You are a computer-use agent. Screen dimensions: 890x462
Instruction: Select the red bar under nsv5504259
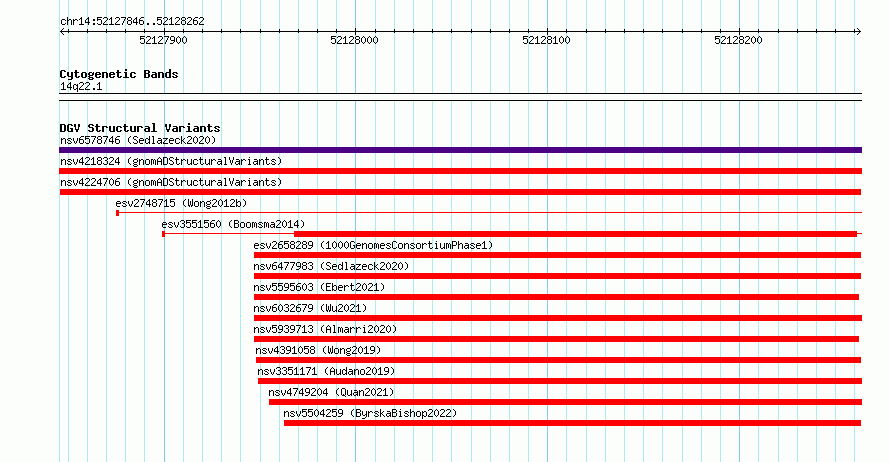click(x=573, y=423)
